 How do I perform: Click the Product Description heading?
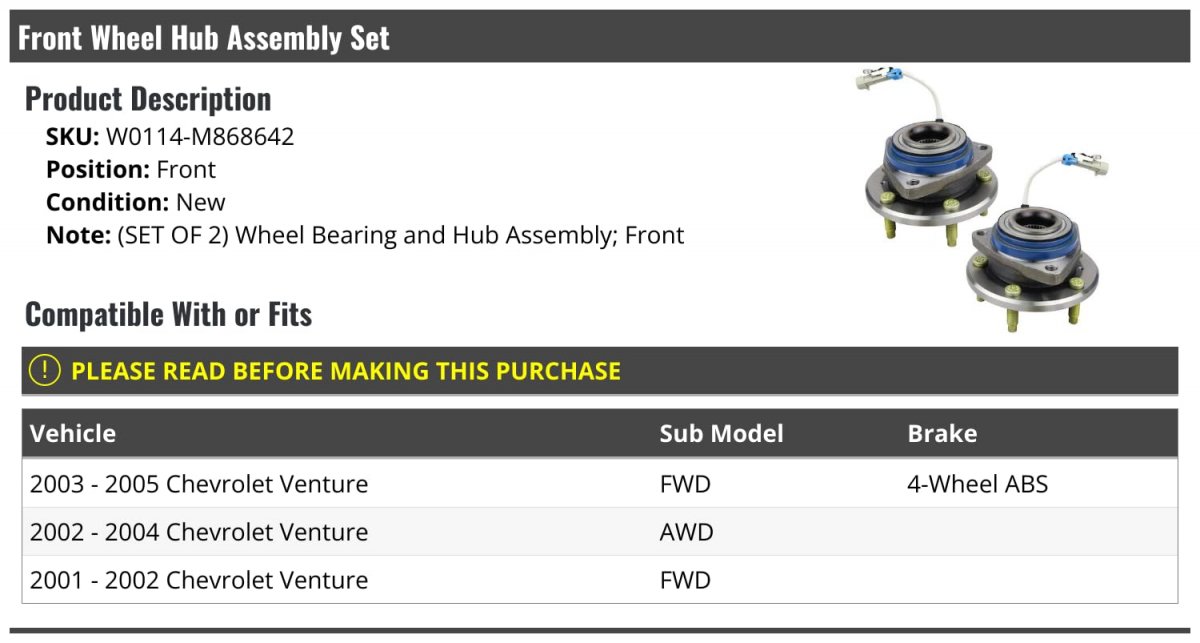[x=148, y=99]
